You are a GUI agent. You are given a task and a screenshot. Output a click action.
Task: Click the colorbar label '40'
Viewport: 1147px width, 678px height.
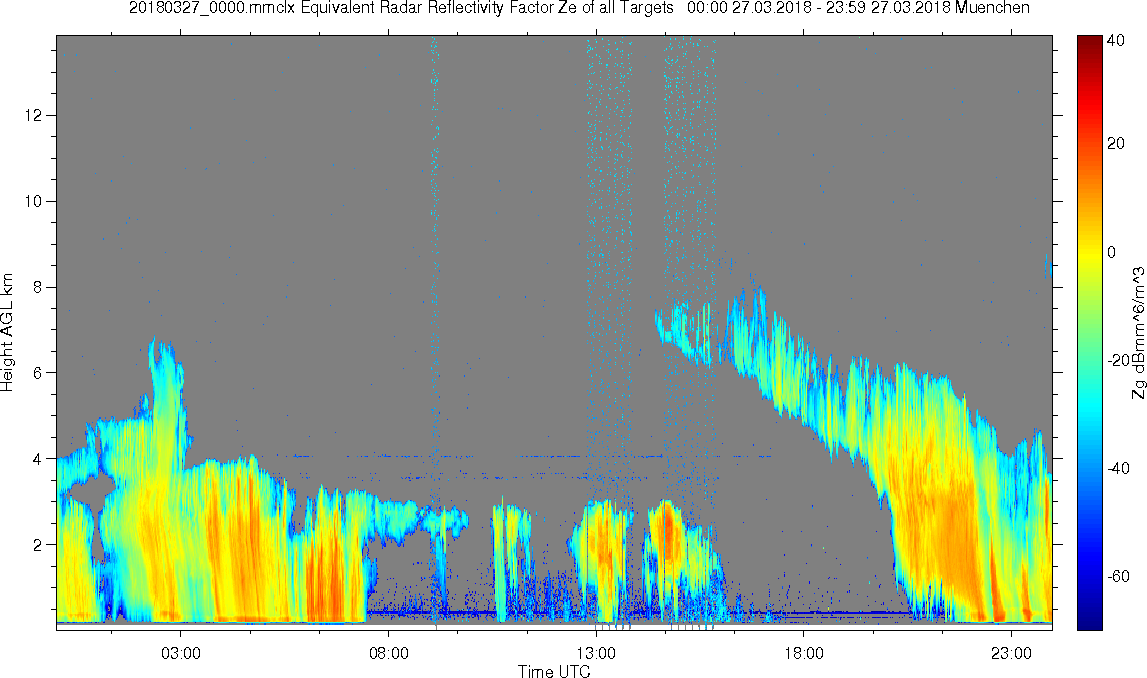pos(1116,41)
